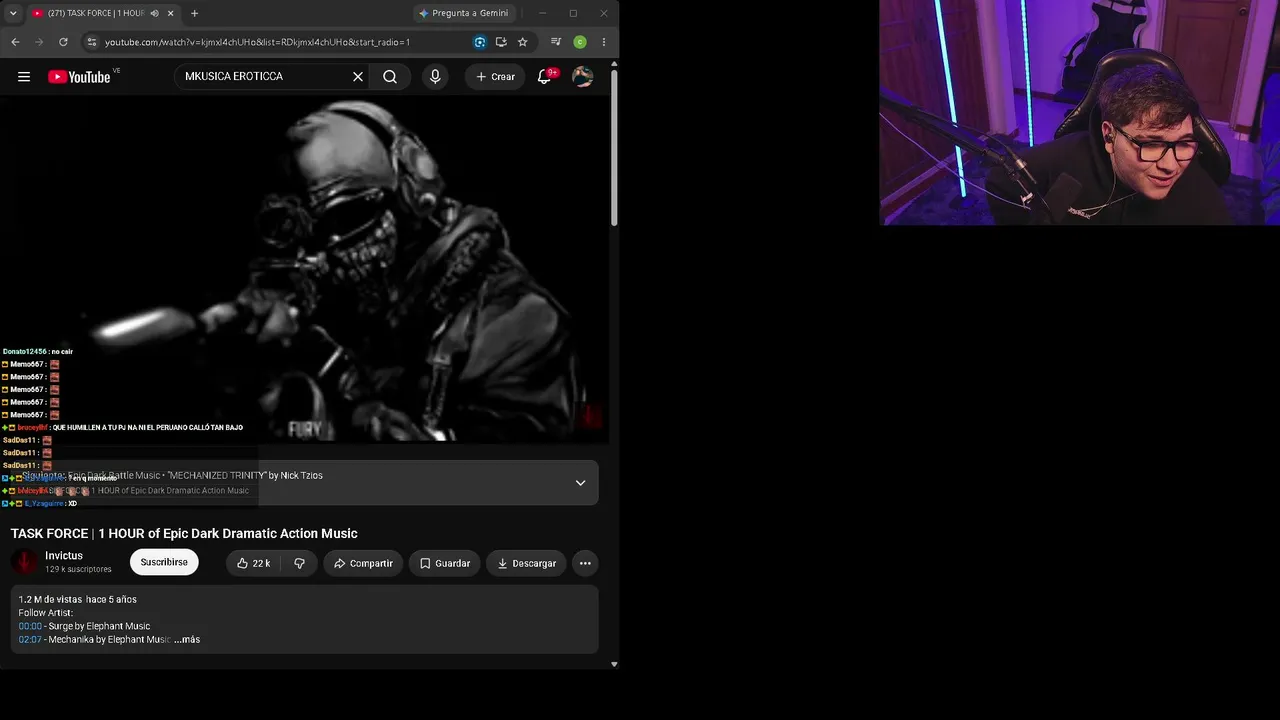Image resolution: width=1280 pixels, height=720 pixels.
Task: Jump to 02:07 timestamp link
Action: (x=30, y=639)
